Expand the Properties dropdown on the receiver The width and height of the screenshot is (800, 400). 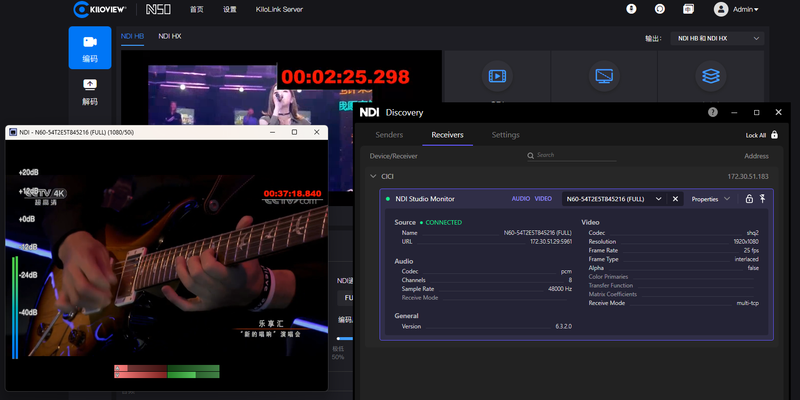[x=710, y=199]
